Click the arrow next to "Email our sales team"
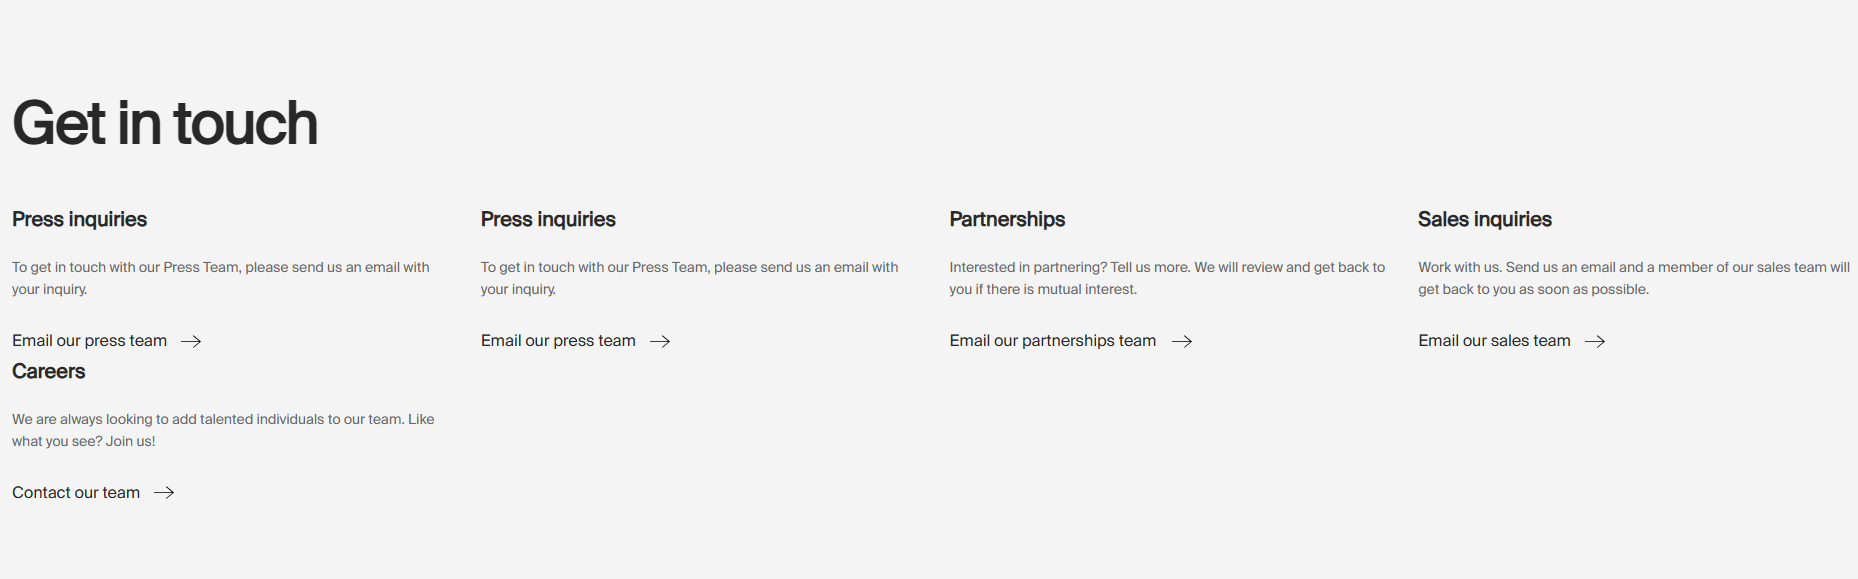The width and height of the screenshot is (1858, 579). click(x=1595, y=341)
